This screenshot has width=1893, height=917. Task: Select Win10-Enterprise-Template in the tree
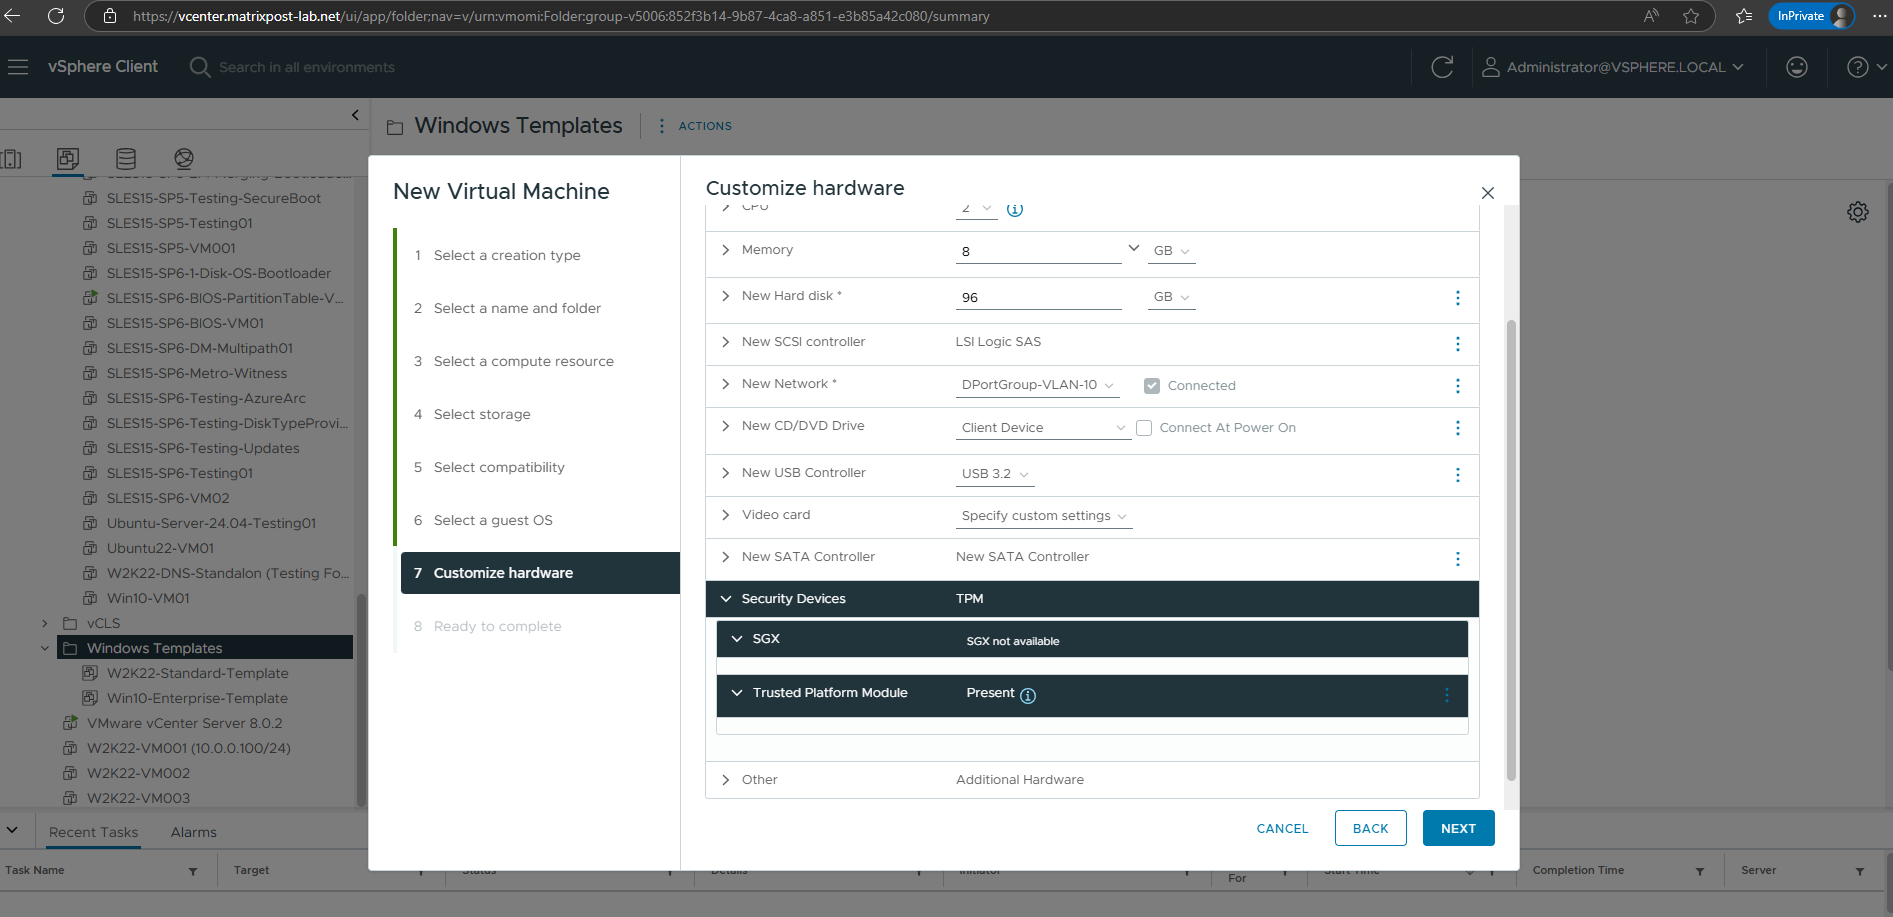[197, 698]
